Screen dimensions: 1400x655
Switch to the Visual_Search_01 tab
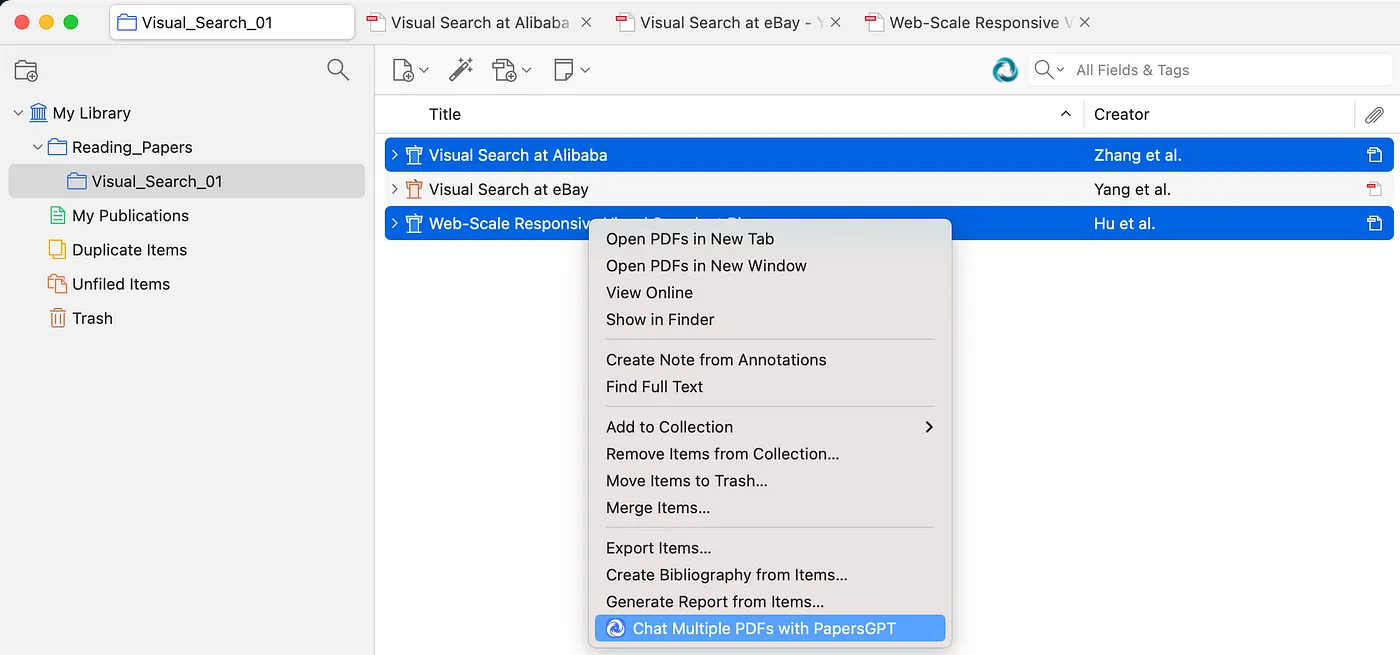[232, 22]
